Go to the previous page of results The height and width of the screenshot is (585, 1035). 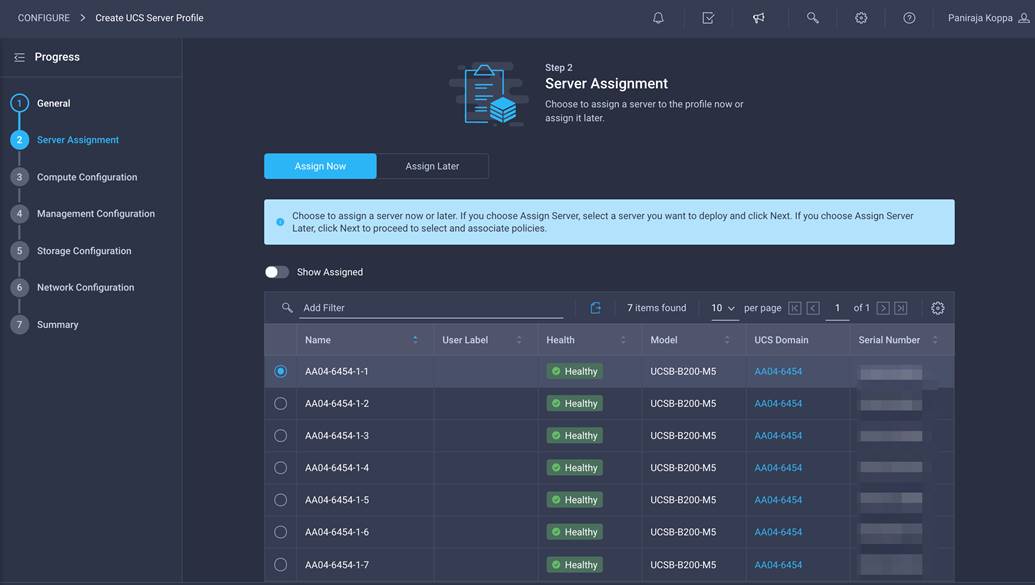pyautogui.click(x=813, y=308)
